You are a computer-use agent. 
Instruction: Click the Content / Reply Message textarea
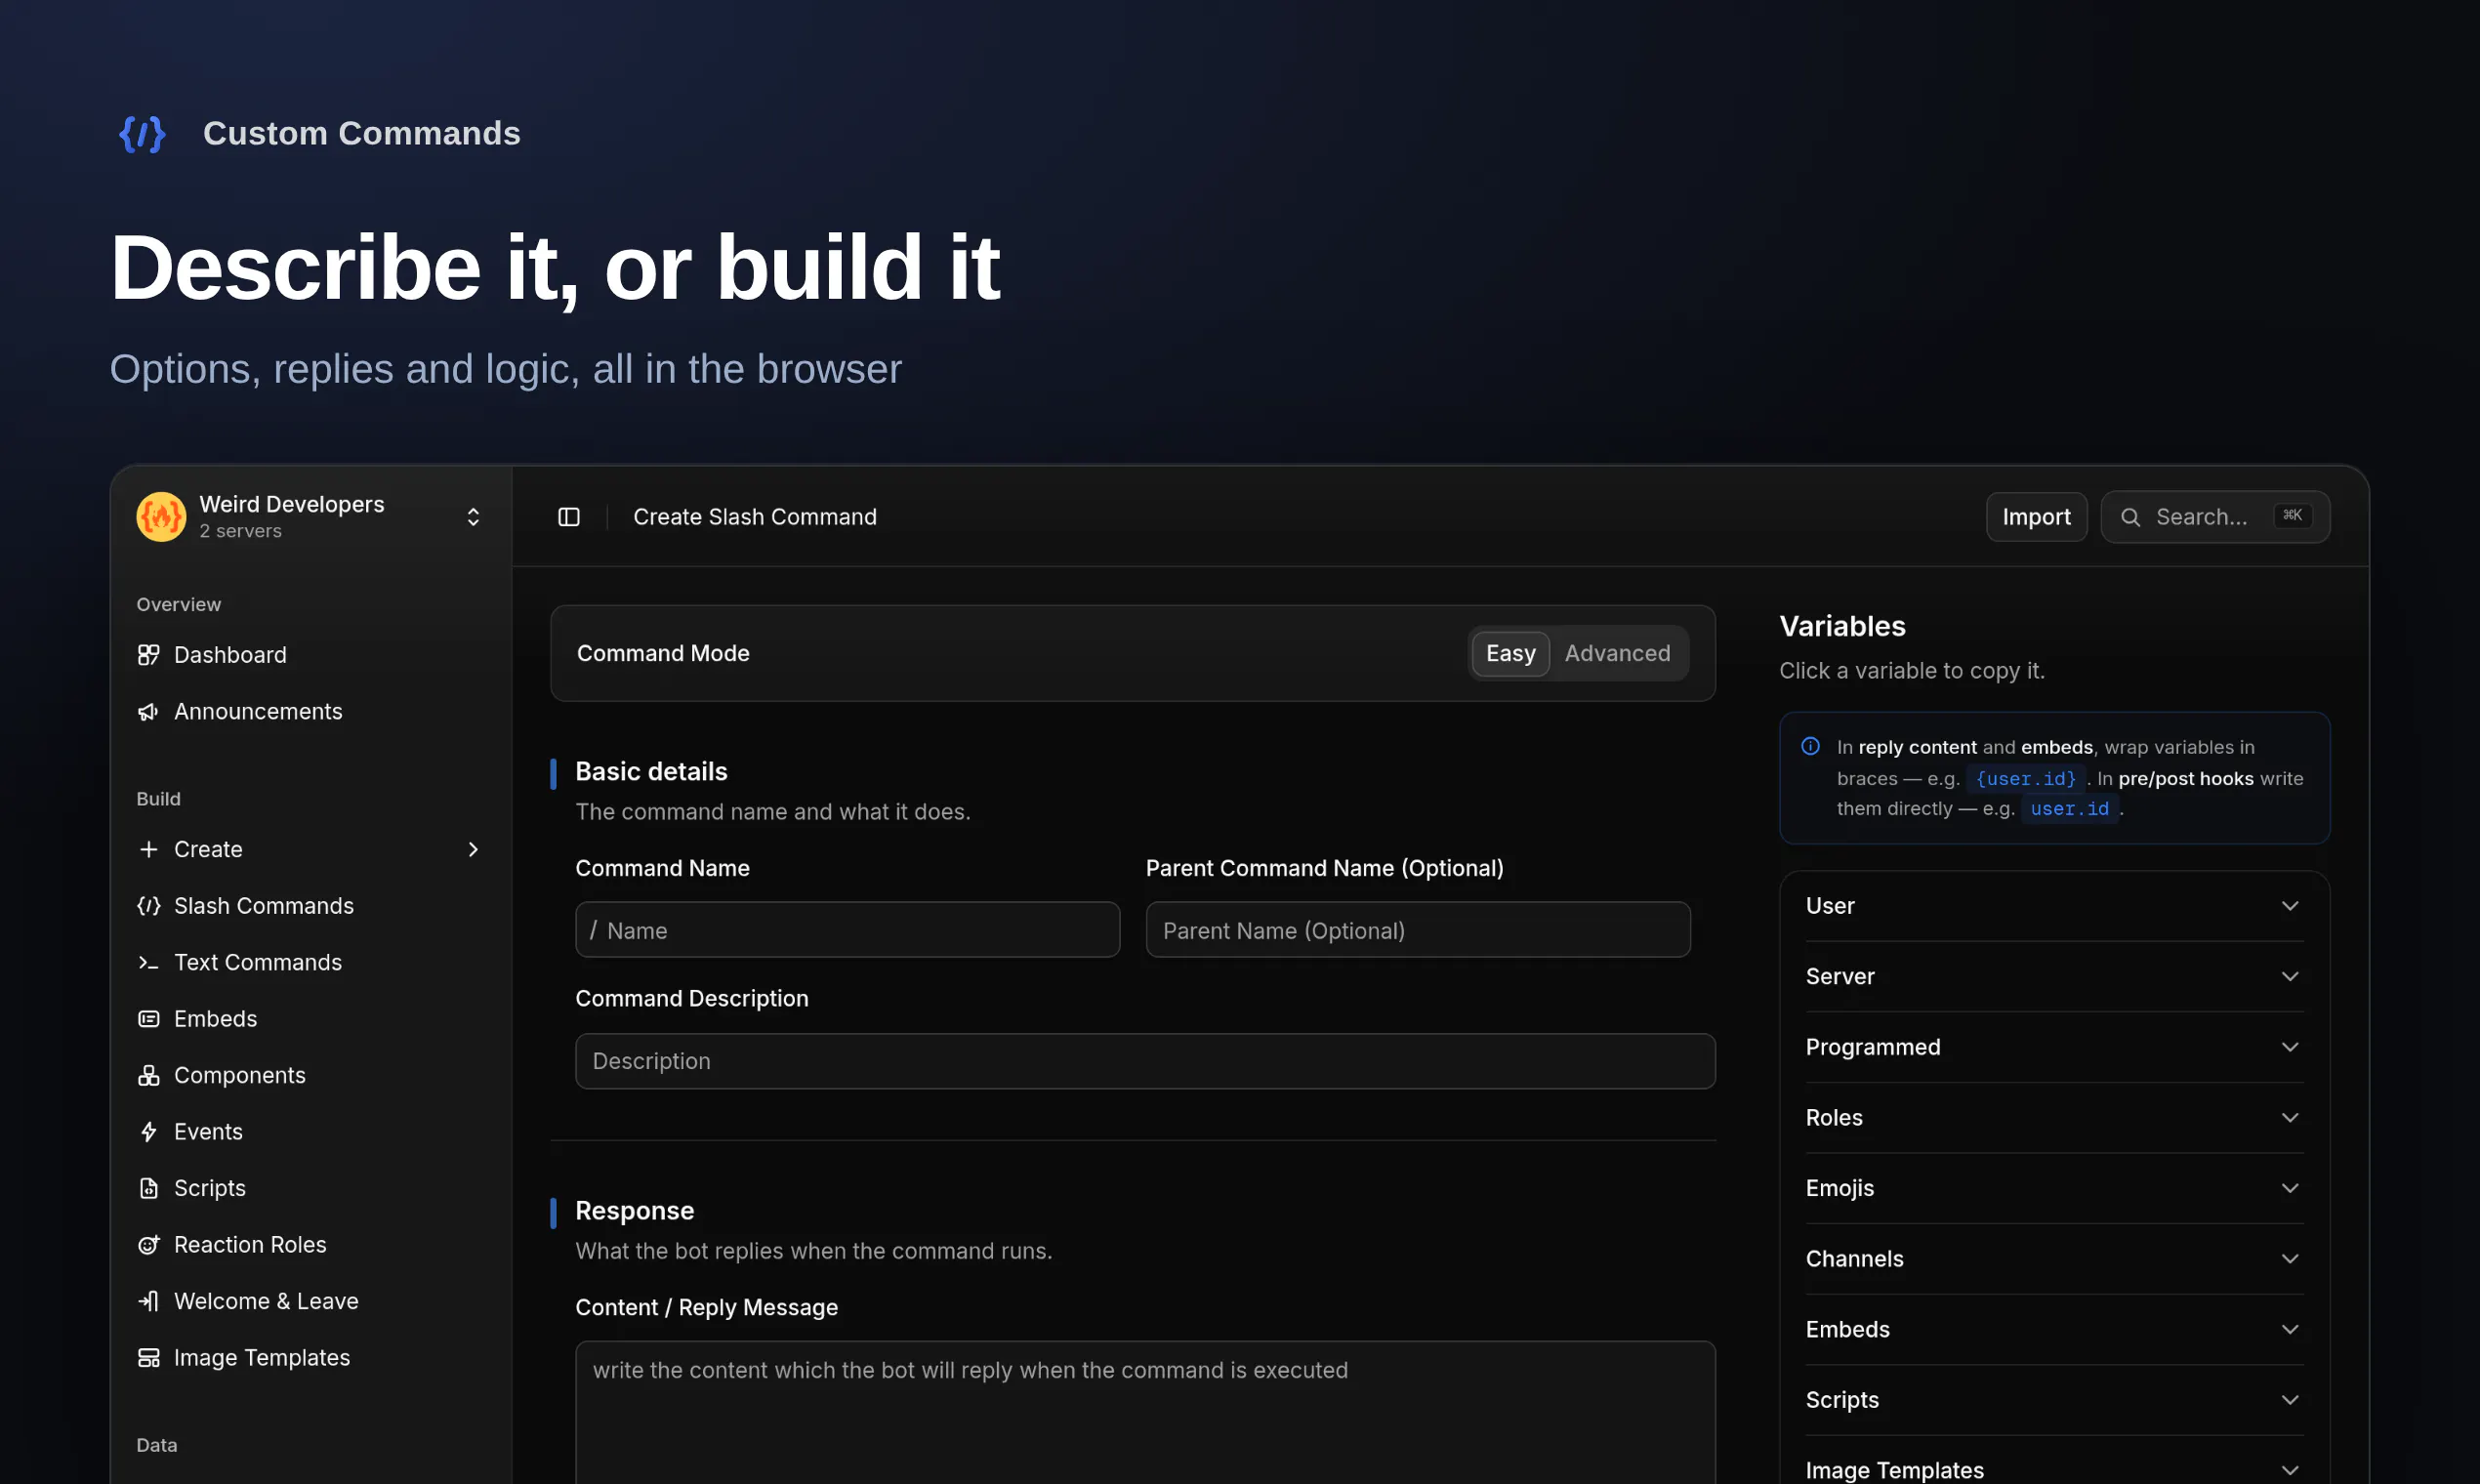tap(1145, 1412)
